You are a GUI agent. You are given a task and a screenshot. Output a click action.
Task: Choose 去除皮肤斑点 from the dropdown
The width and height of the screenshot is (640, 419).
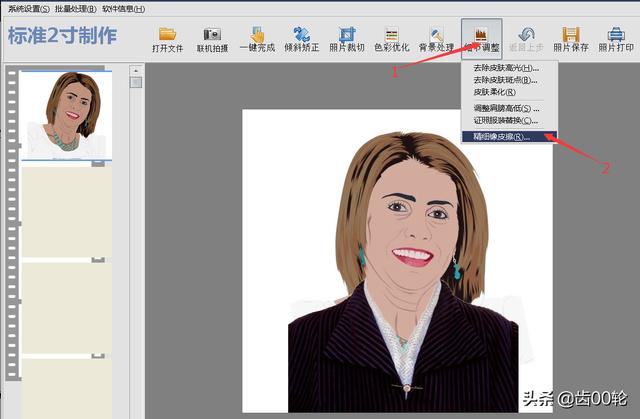pos(505,79)
